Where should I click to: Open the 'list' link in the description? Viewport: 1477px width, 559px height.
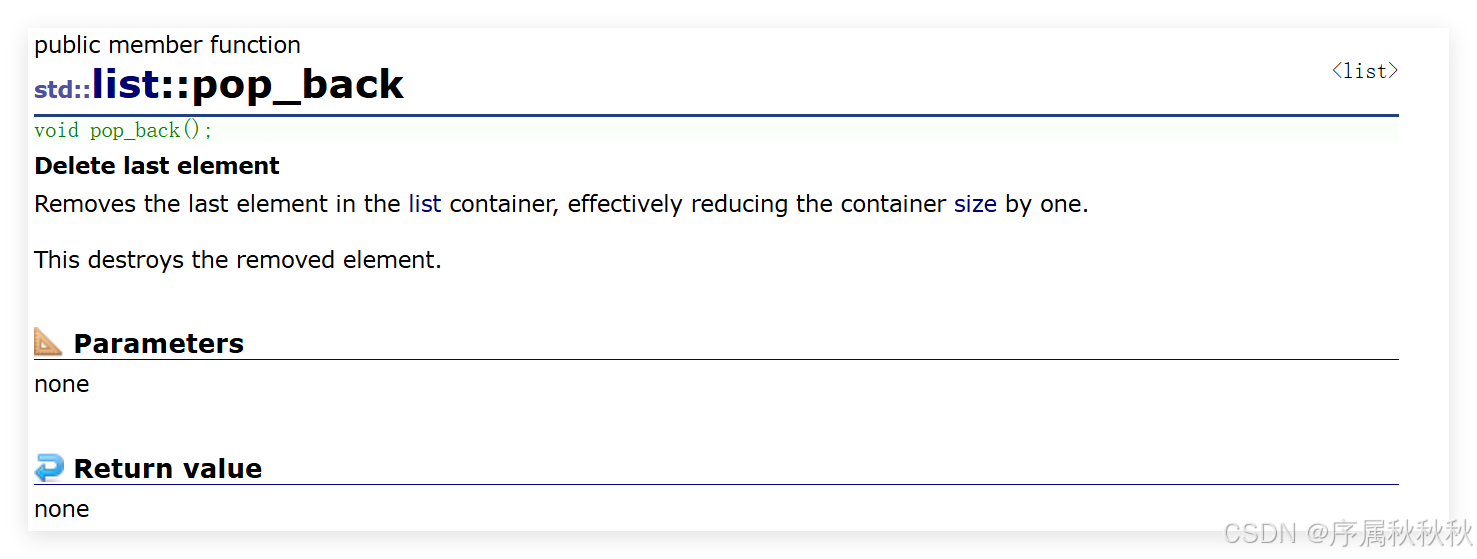pyautogui.click(x=424, y=204)
